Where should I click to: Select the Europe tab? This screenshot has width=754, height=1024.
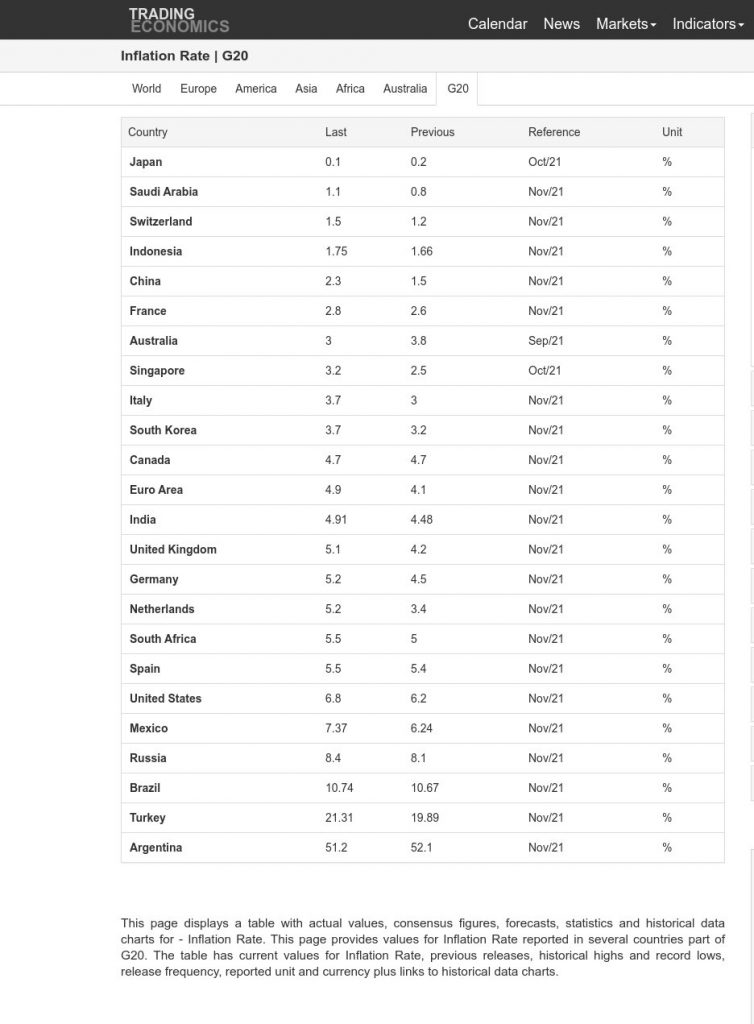click(x=198, y=89)
